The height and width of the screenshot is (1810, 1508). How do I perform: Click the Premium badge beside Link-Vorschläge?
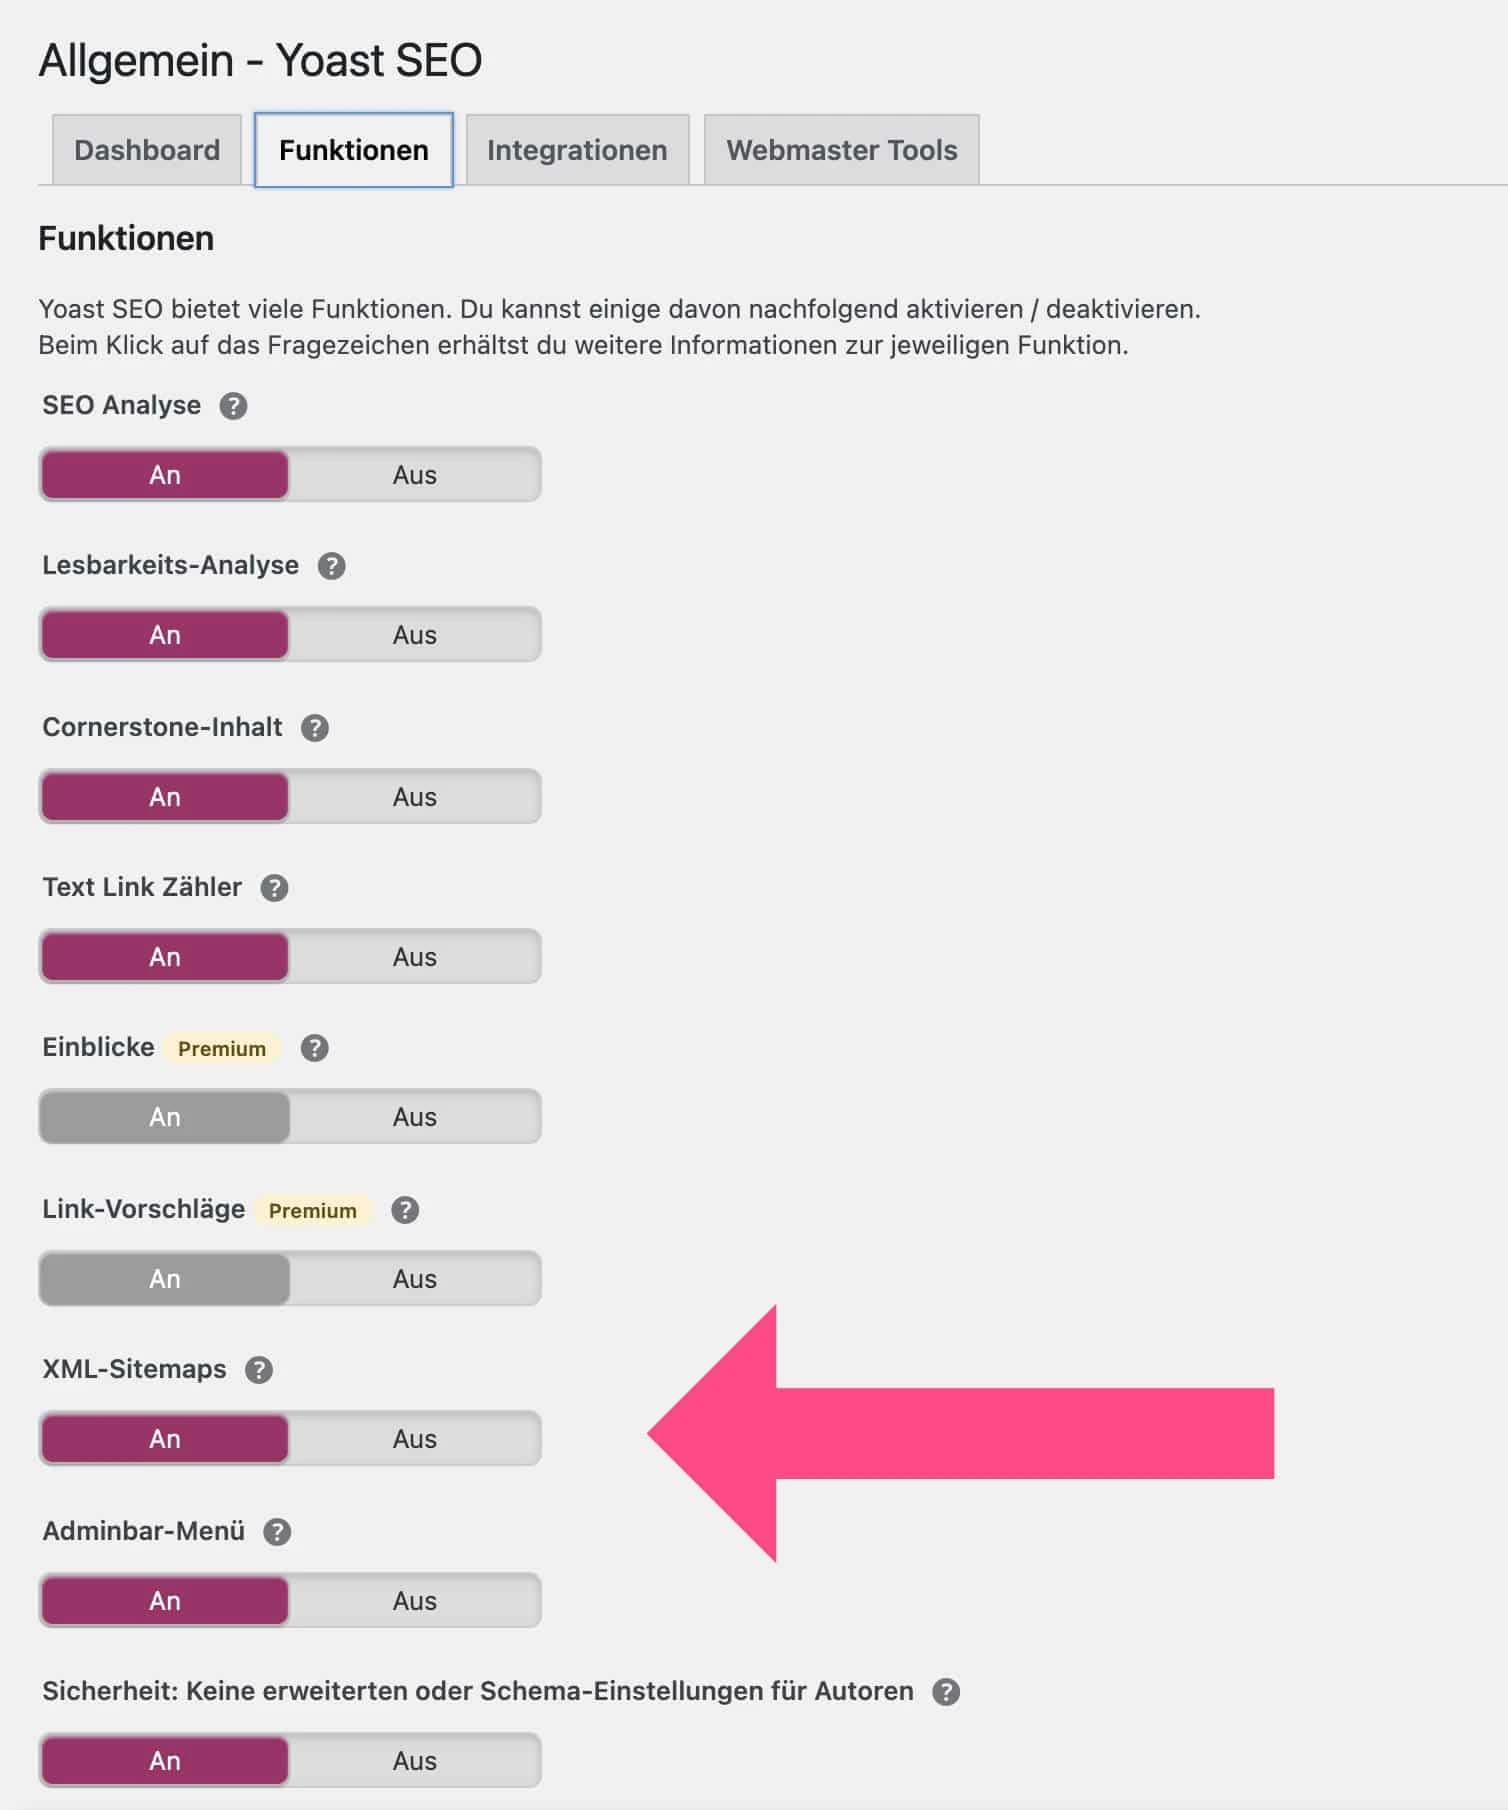[312, 1211]
